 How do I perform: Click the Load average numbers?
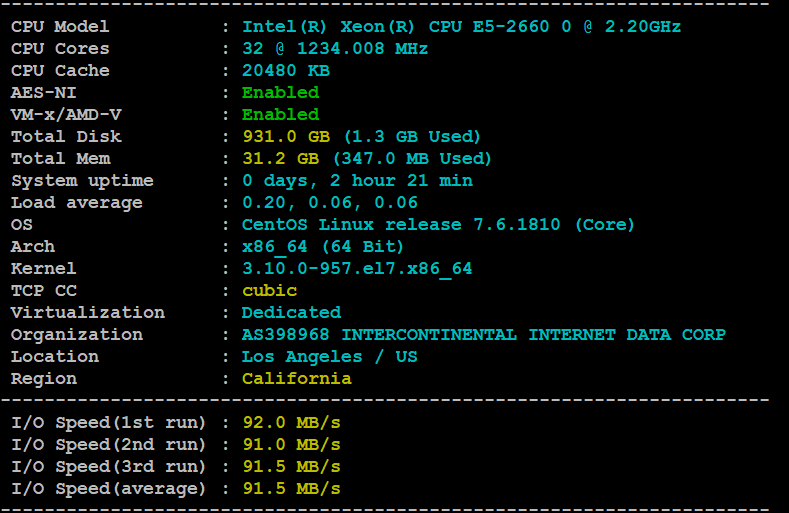(330, 203)
